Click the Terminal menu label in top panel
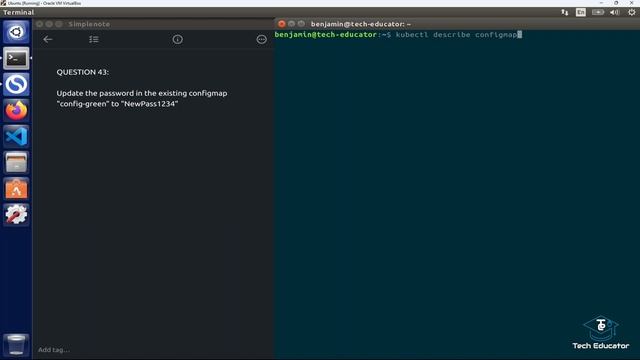Screen dimensions: 640x360 [18, 12]
